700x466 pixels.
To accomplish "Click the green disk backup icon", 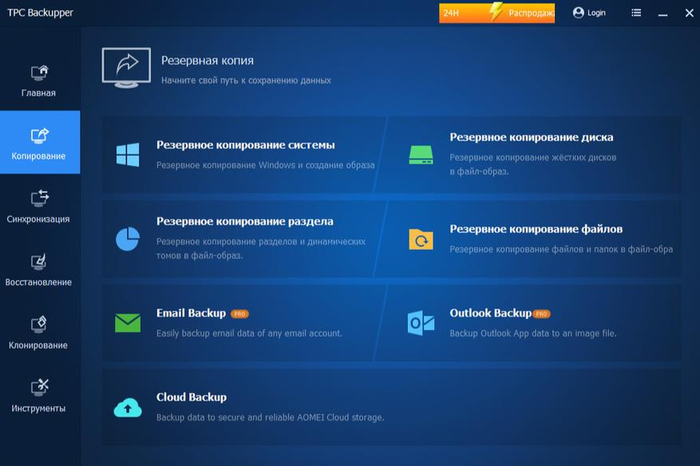I will click(x=419, y=154).
